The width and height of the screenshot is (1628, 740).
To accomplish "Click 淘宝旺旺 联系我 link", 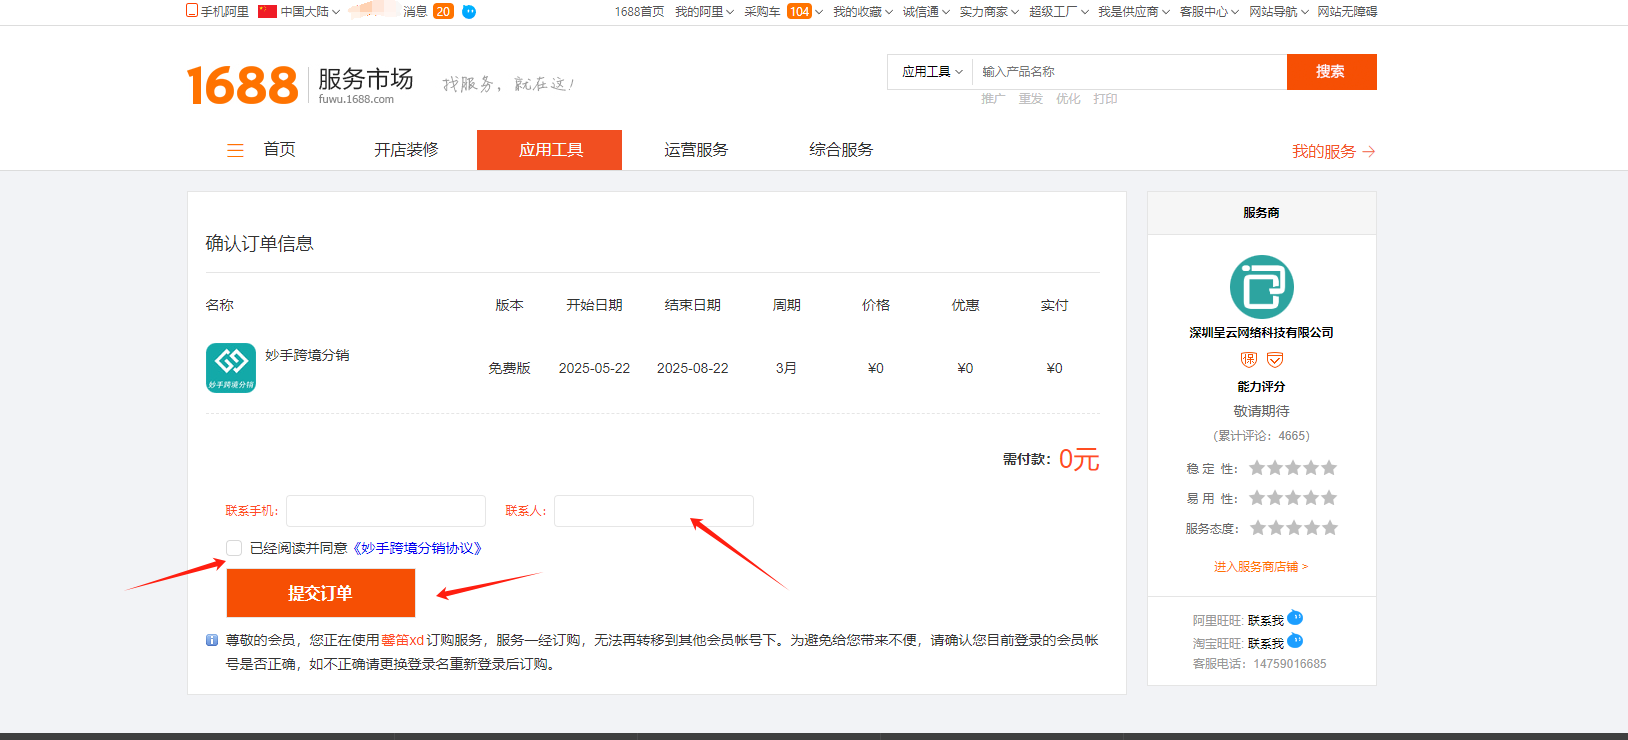I will tap(1265, 644).
